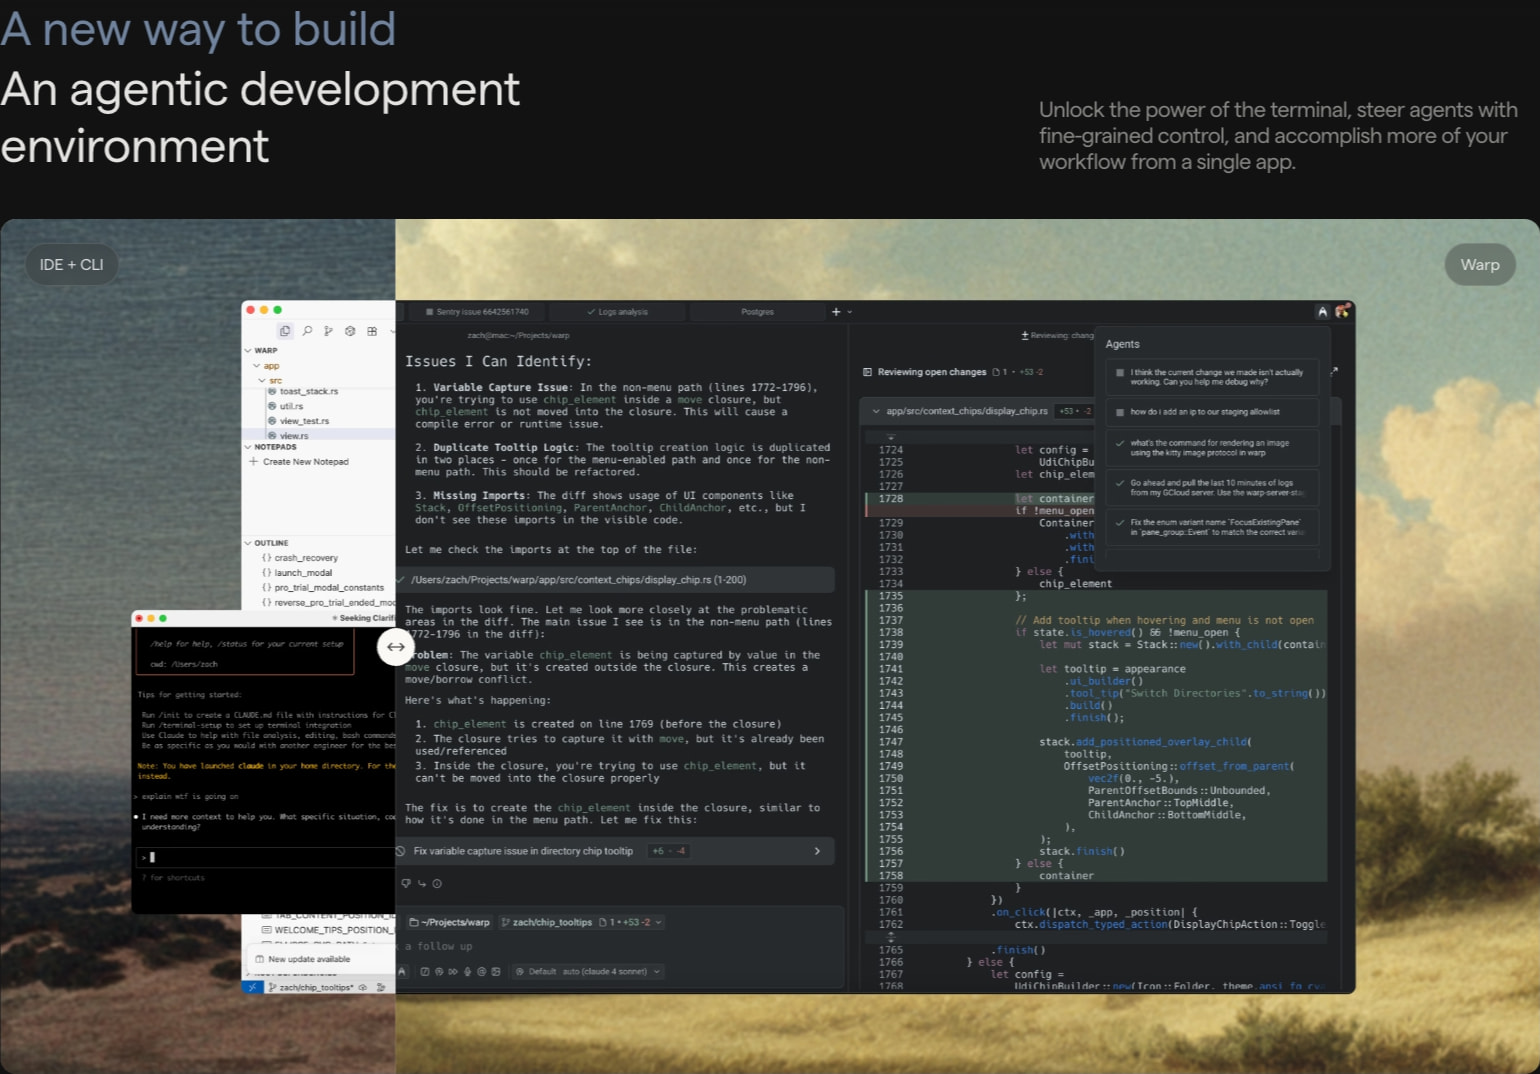Click the info circle icon below the response
The width and height of the screenshot is (1540, 1074).
[437, 883]
